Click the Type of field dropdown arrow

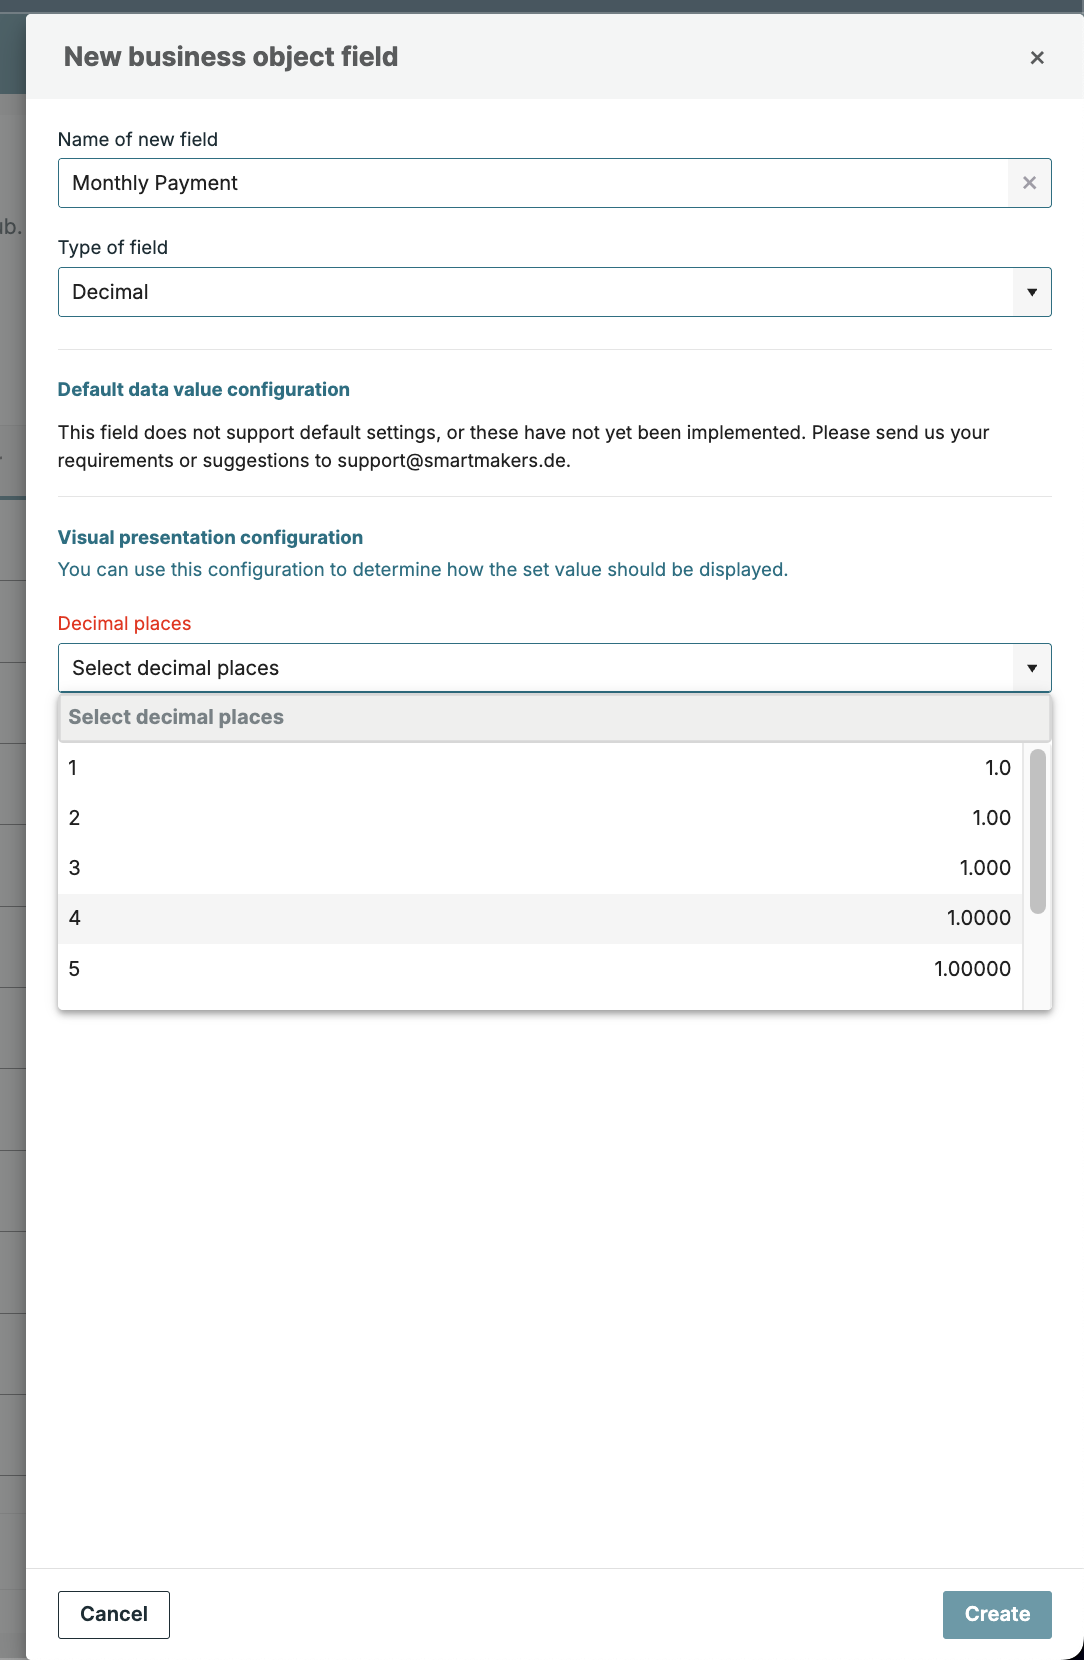pyautogui.click(x=1031, y=292)
